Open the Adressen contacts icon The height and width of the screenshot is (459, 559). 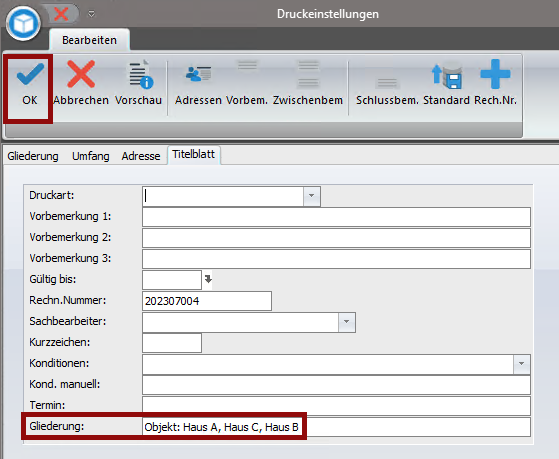[x=198, y=74]
